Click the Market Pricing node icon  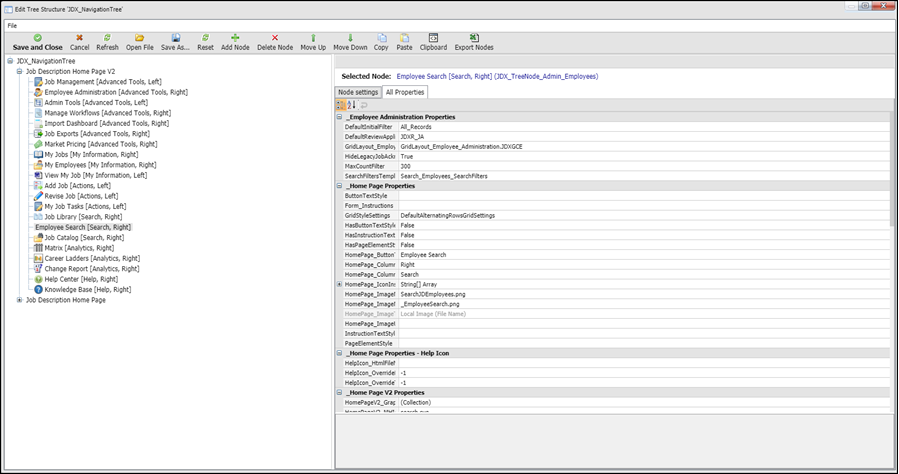coord(38,144)
